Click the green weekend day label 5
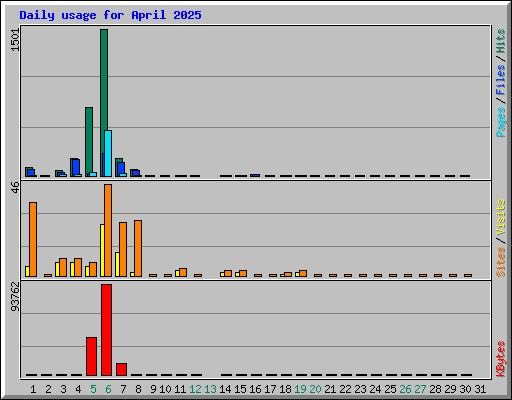This screenshot has height=400, width=512. tap(93, 389)
